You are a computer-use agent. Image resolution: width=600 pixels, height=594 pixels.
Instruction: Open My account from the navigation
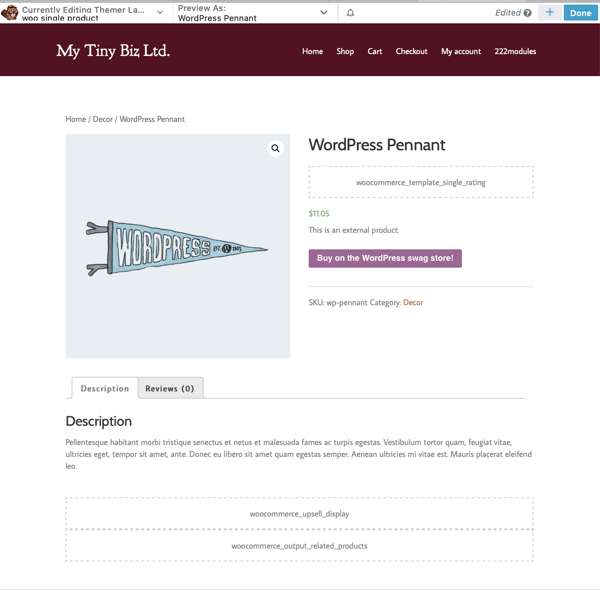tap(461, 52)
